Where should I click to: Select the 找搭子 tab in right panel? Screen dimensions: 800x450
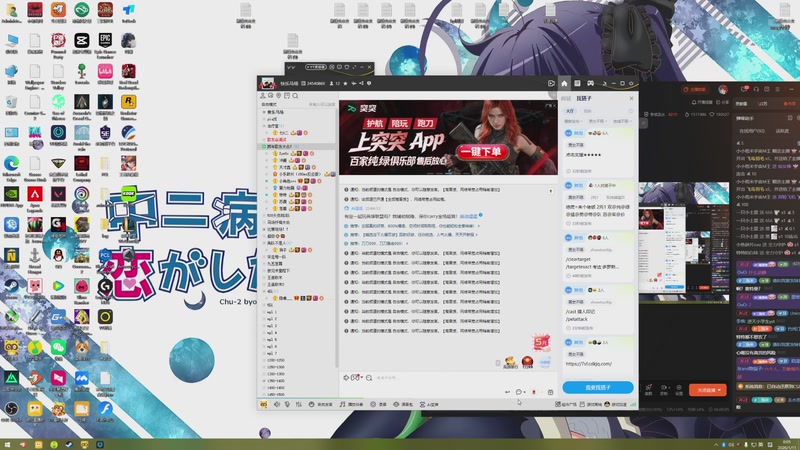click(584, 98)
